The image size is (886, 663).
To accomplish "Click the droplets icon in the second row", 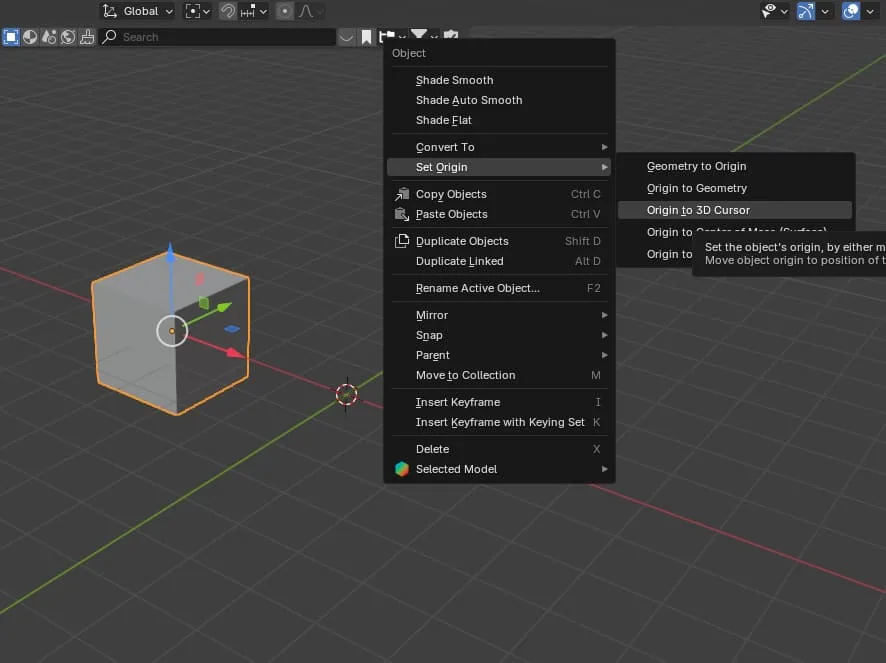I will [x=49, y=37].
